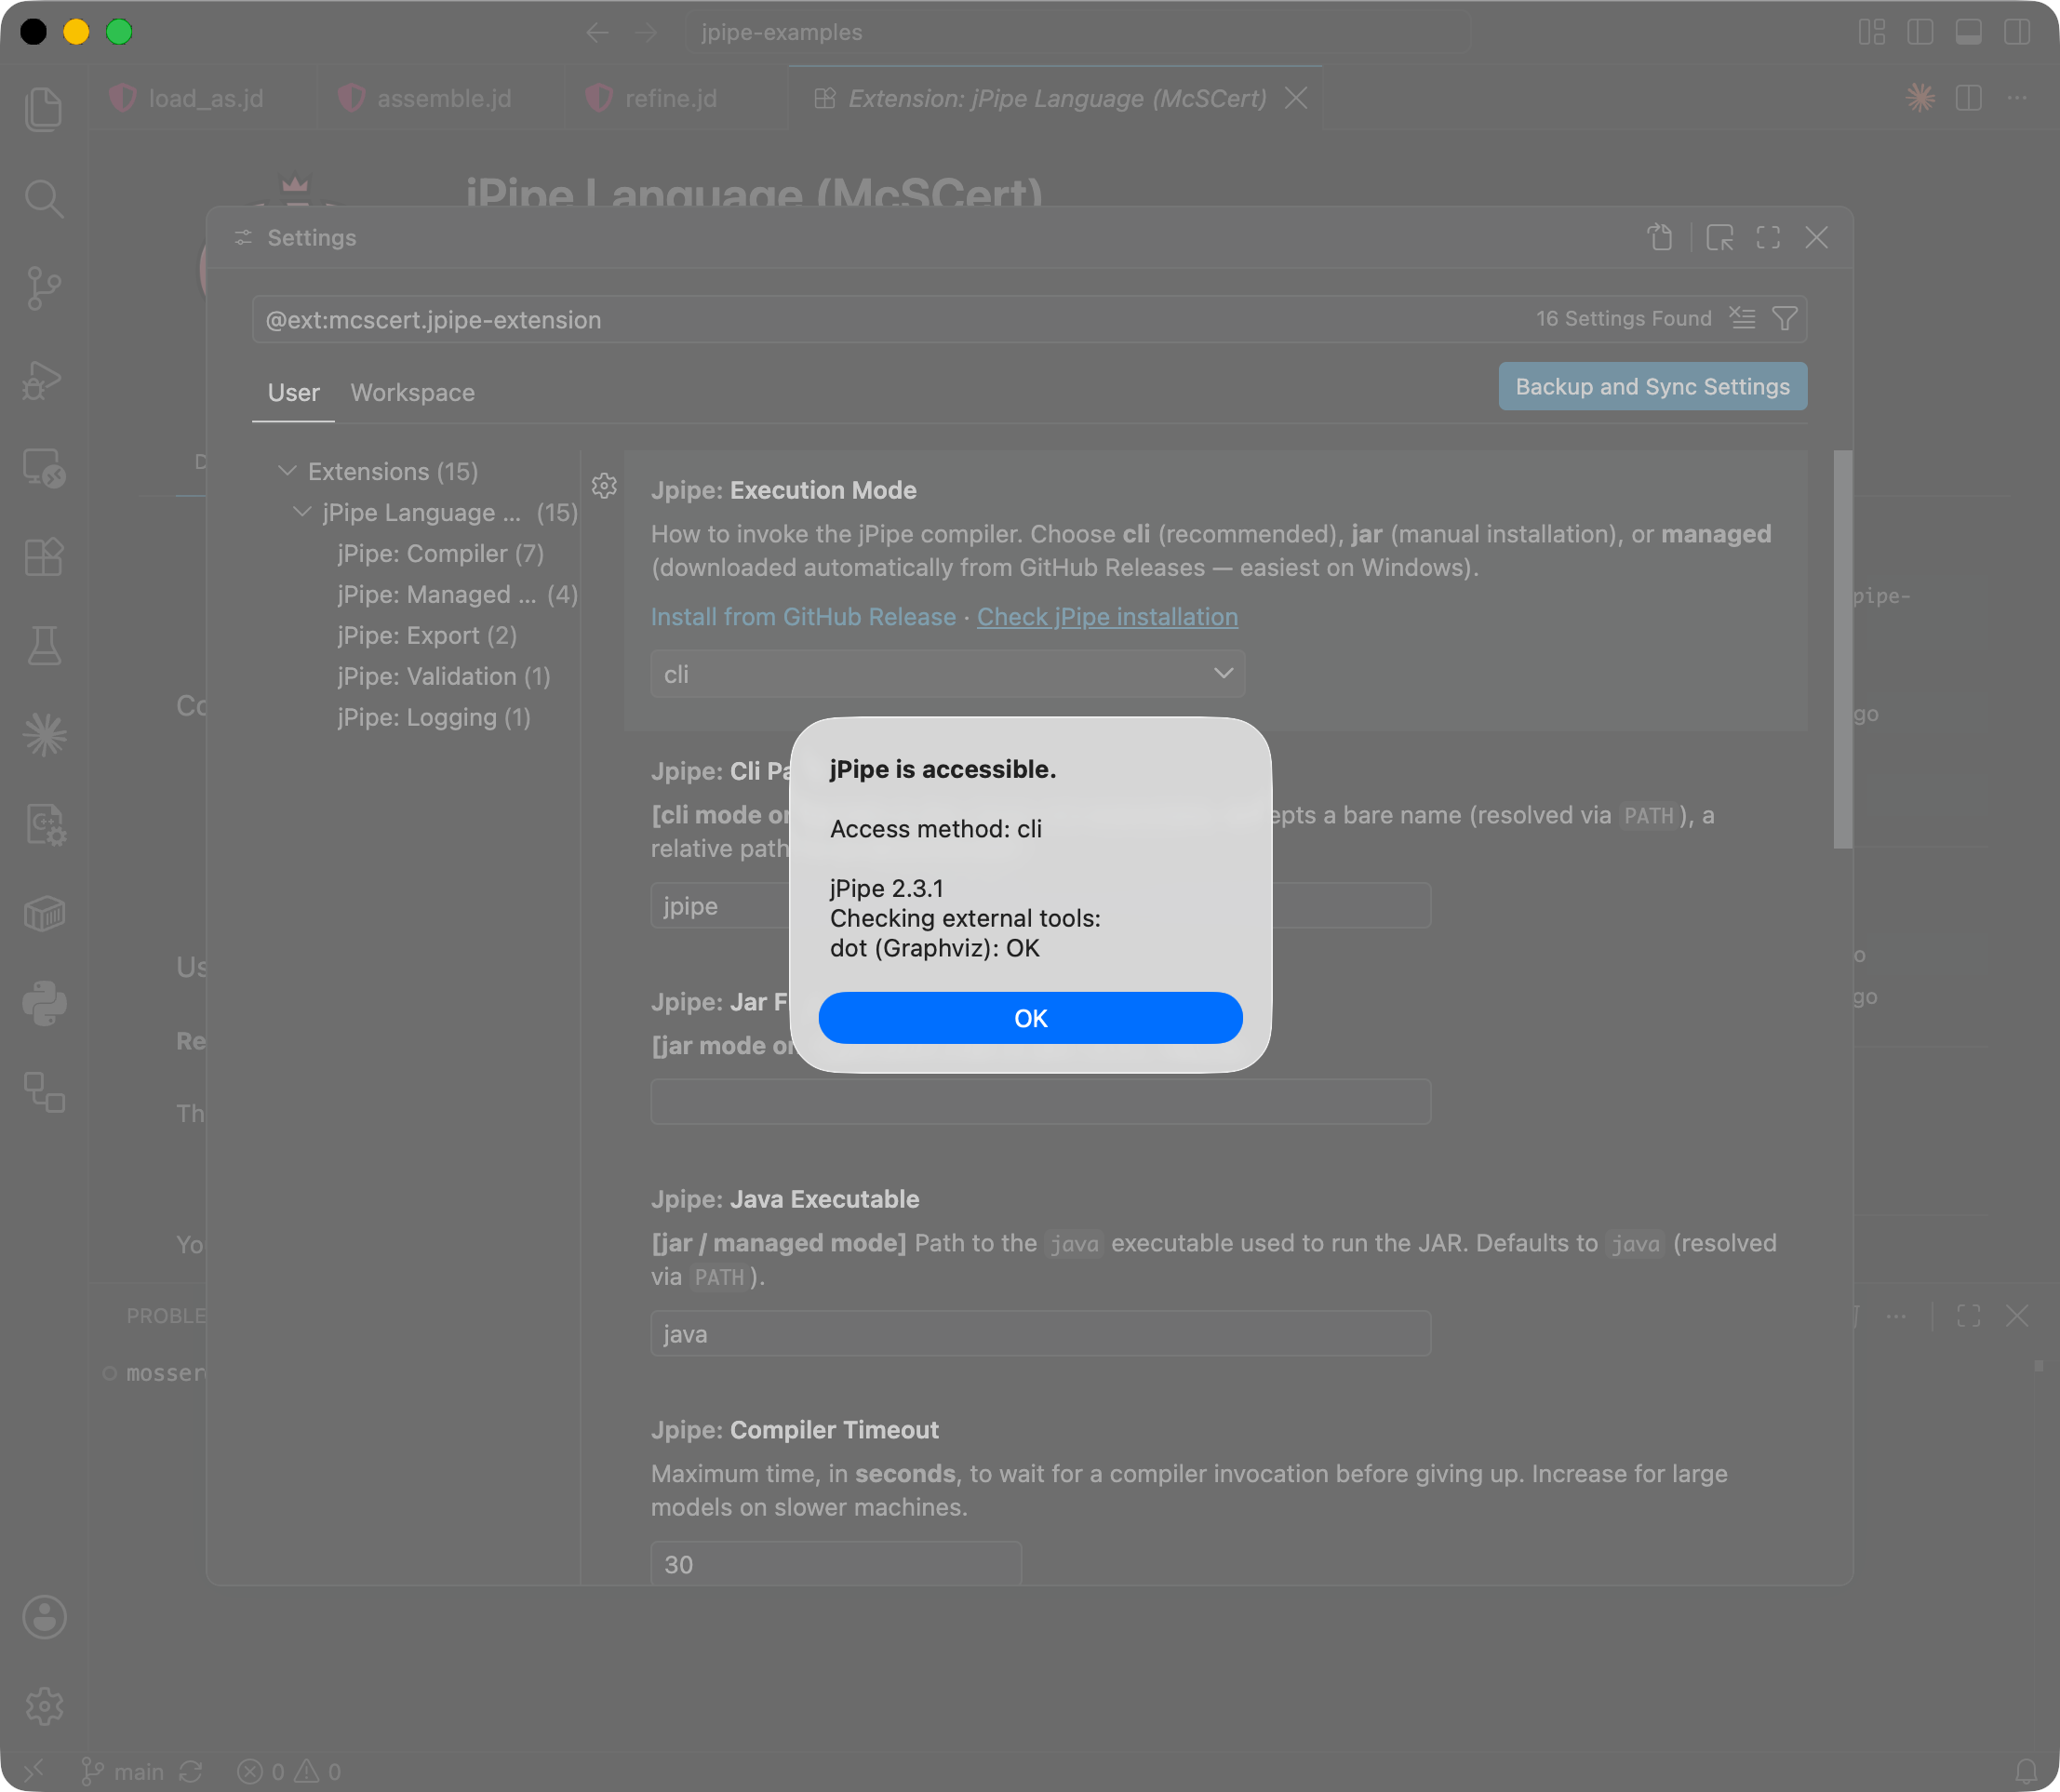Select the Workspace settings tab

(412, 393)
